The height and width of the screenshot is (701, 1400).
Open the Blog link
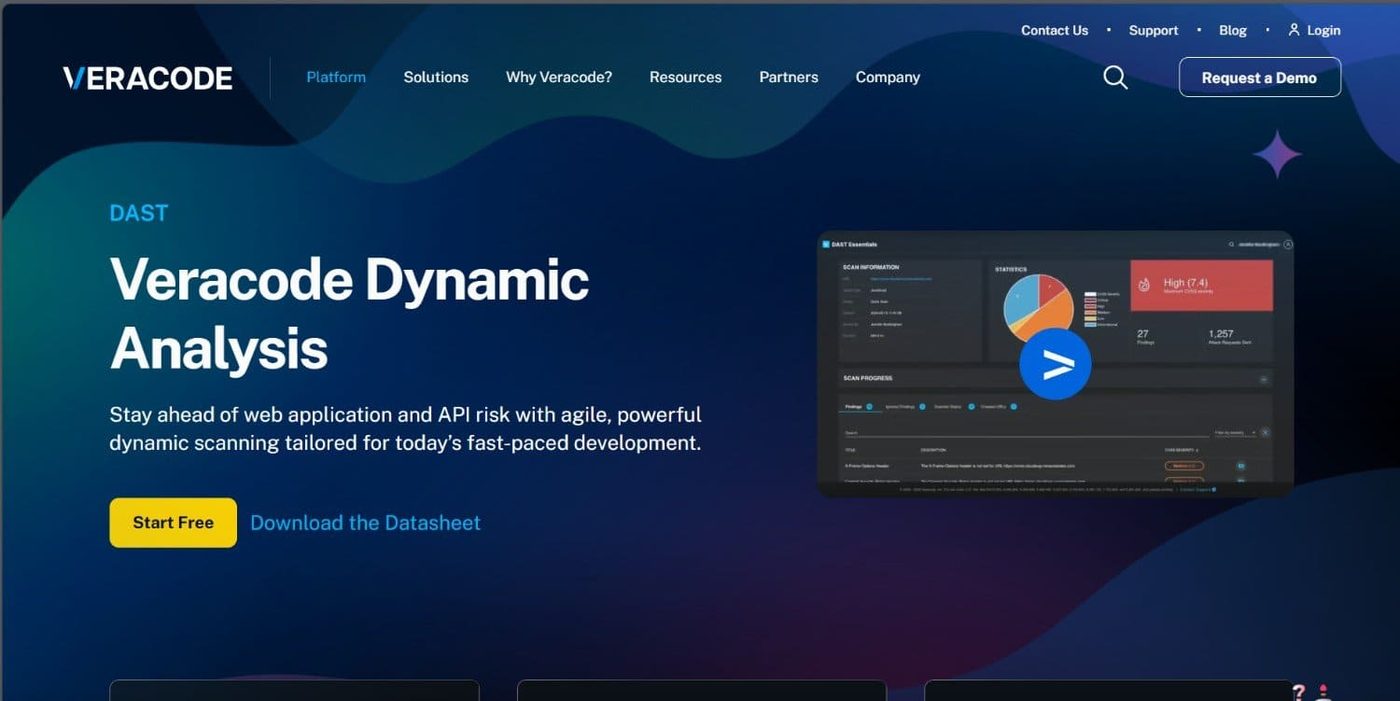1233,30
